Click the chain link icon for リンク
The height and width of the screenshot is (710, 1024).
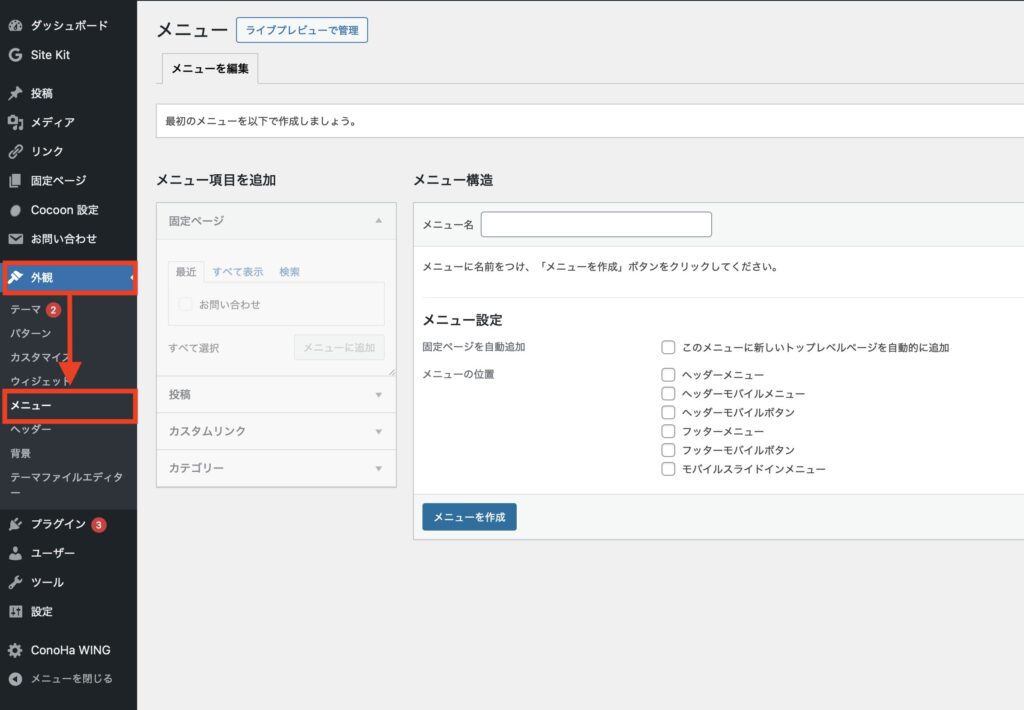point(15,152)
